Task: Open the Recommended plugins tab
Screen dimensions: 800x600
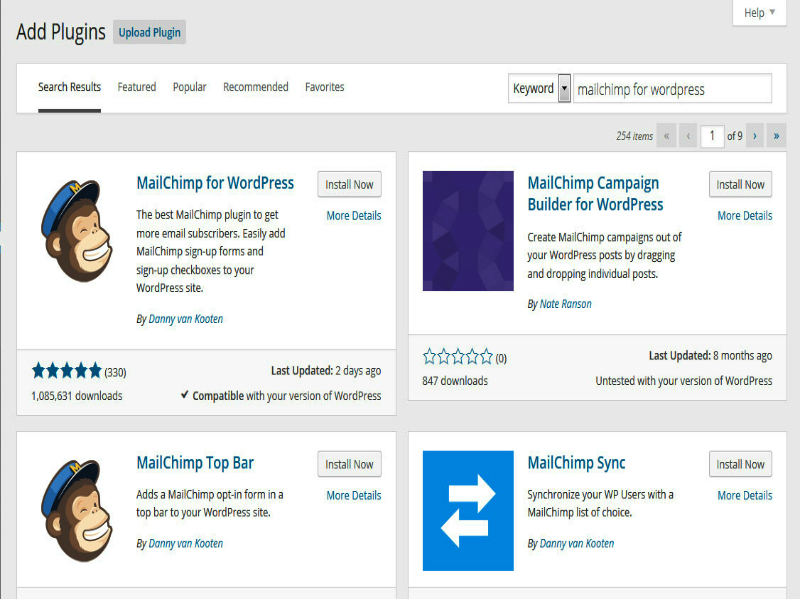Action: click(x=256, y=87)
